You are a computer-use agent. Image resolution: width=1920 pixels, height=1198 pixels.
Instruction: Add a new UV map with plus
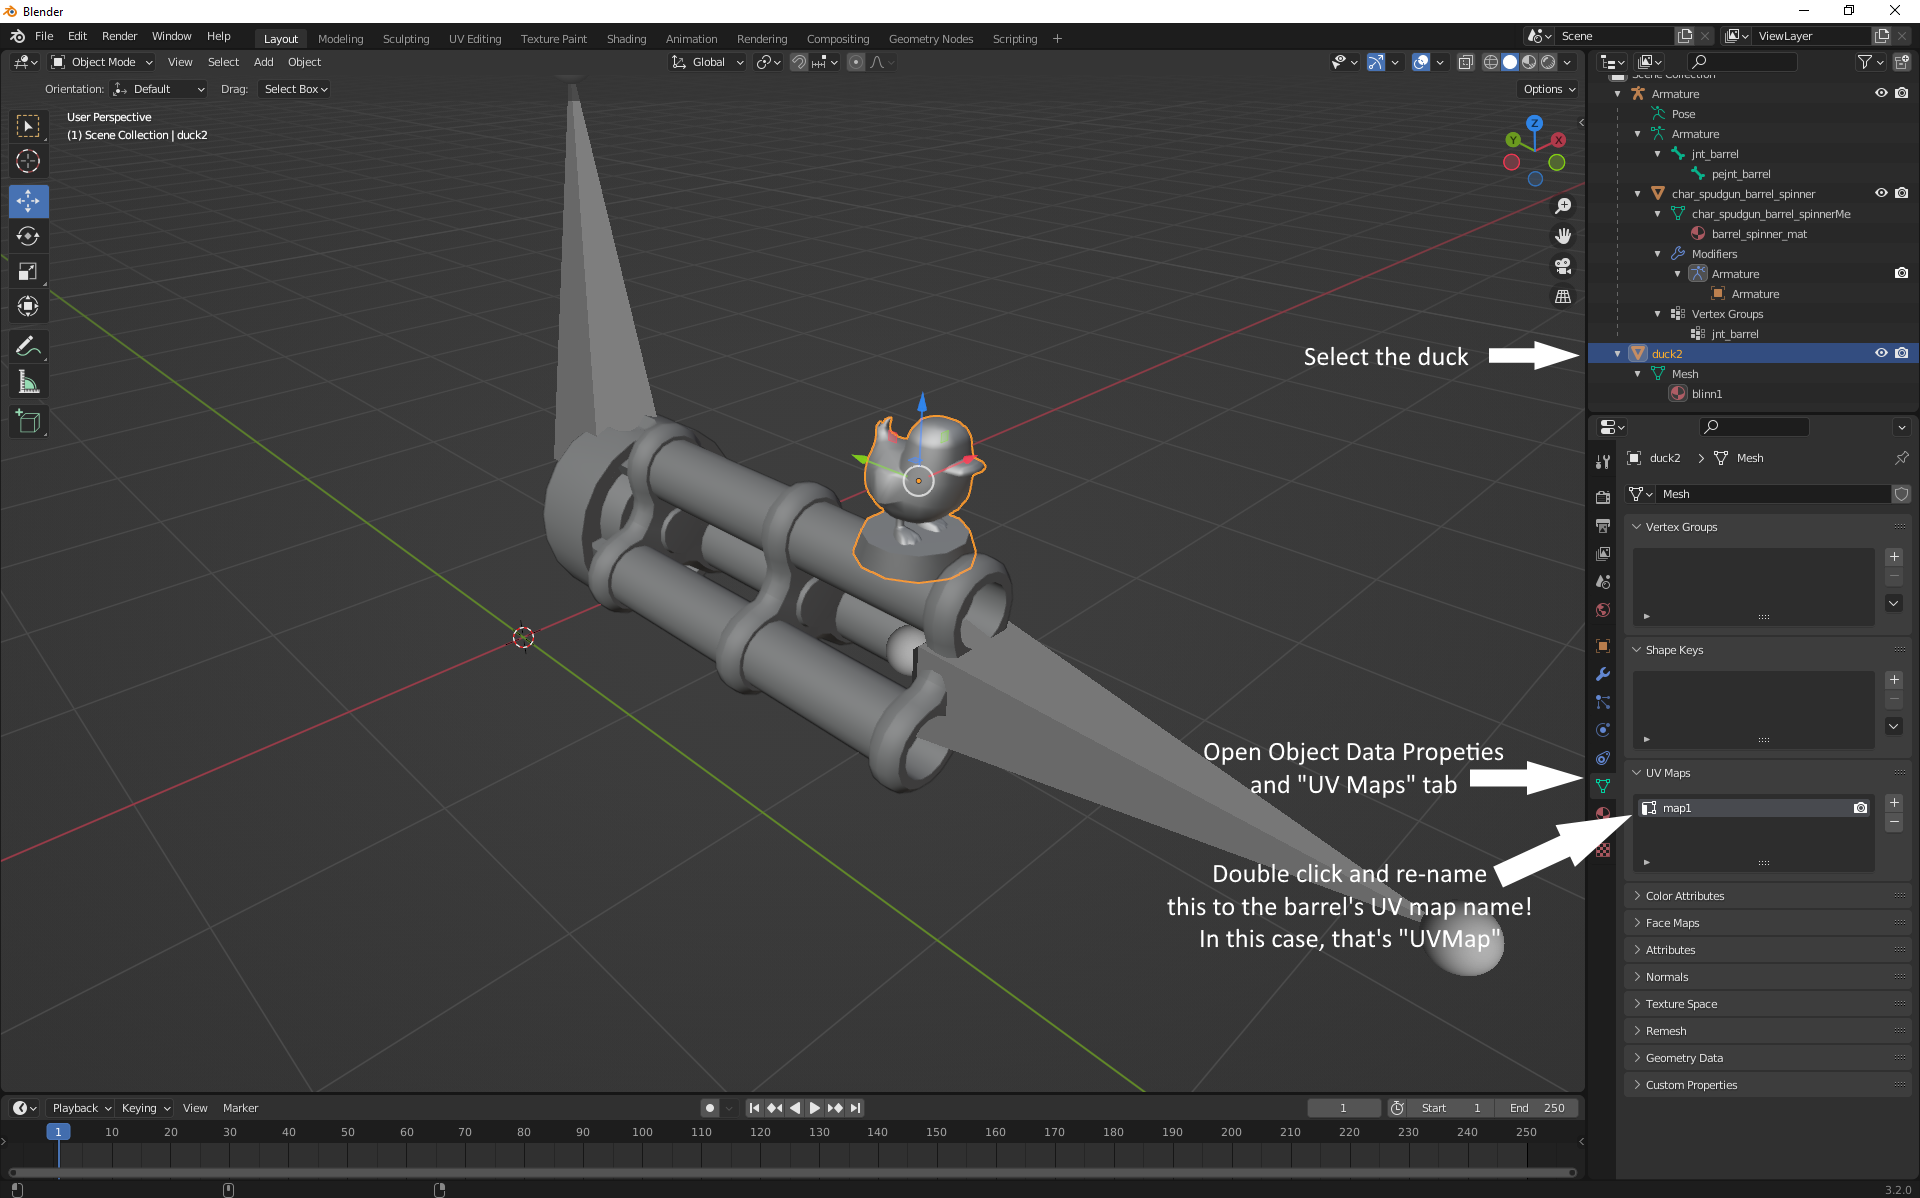click(1894, 803)
